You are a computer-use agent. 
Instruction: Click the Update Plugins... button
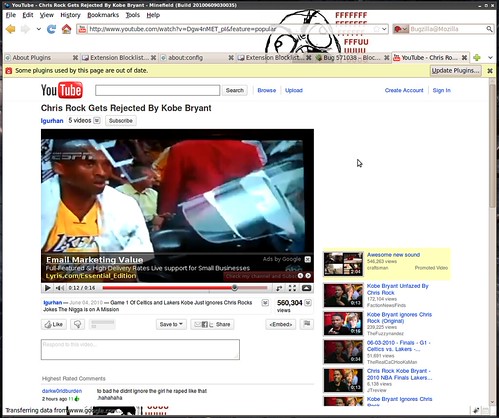pos(456,71)
